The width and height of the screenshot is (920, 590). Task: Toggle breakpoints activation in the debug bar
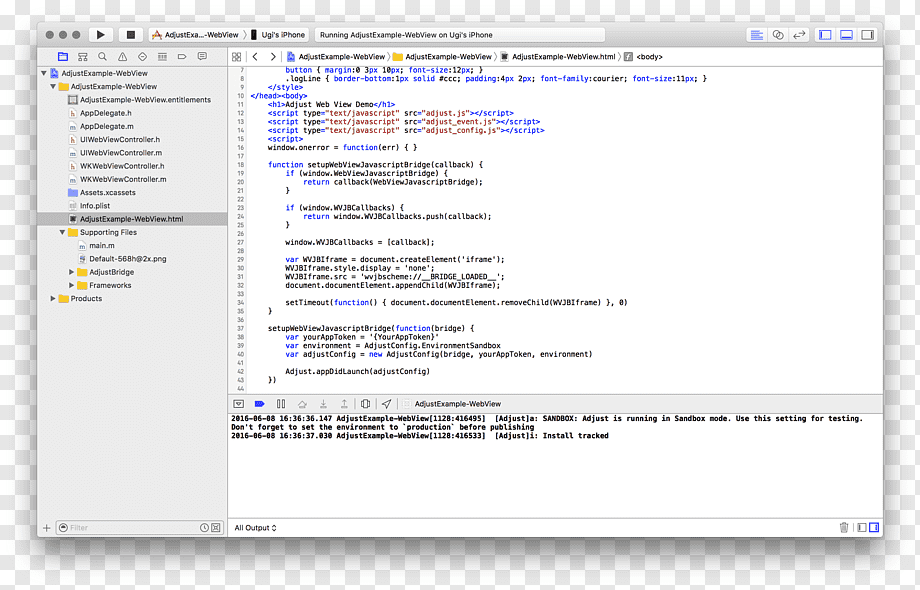[x=259, y=404]
